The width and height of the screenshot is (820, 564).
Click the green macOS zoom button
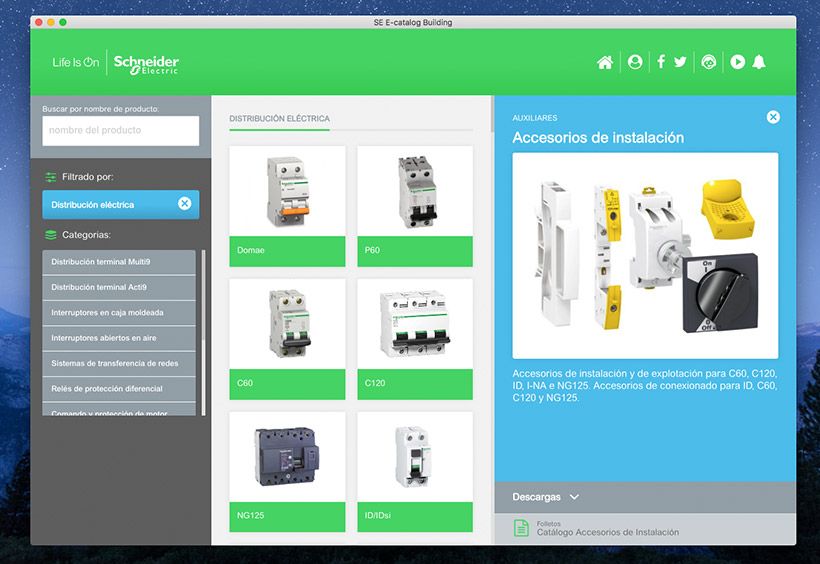click(63, 22)
